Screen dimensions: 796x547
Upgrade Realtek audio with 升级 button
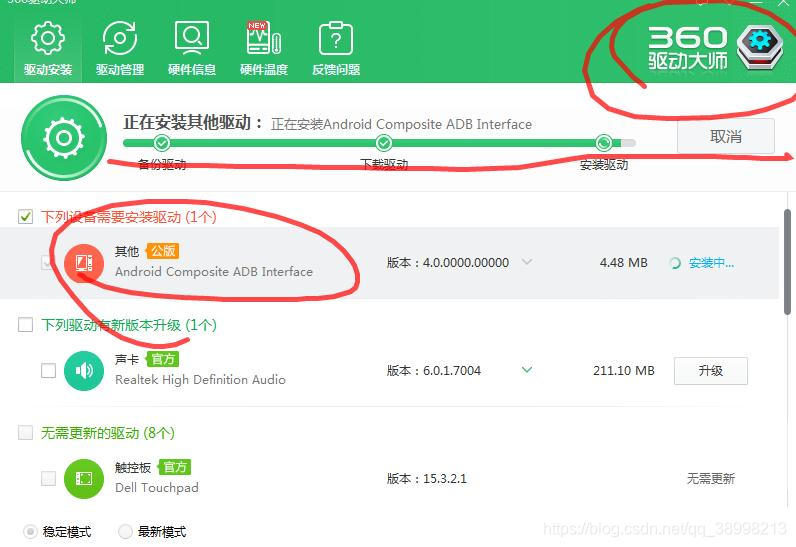711,370
